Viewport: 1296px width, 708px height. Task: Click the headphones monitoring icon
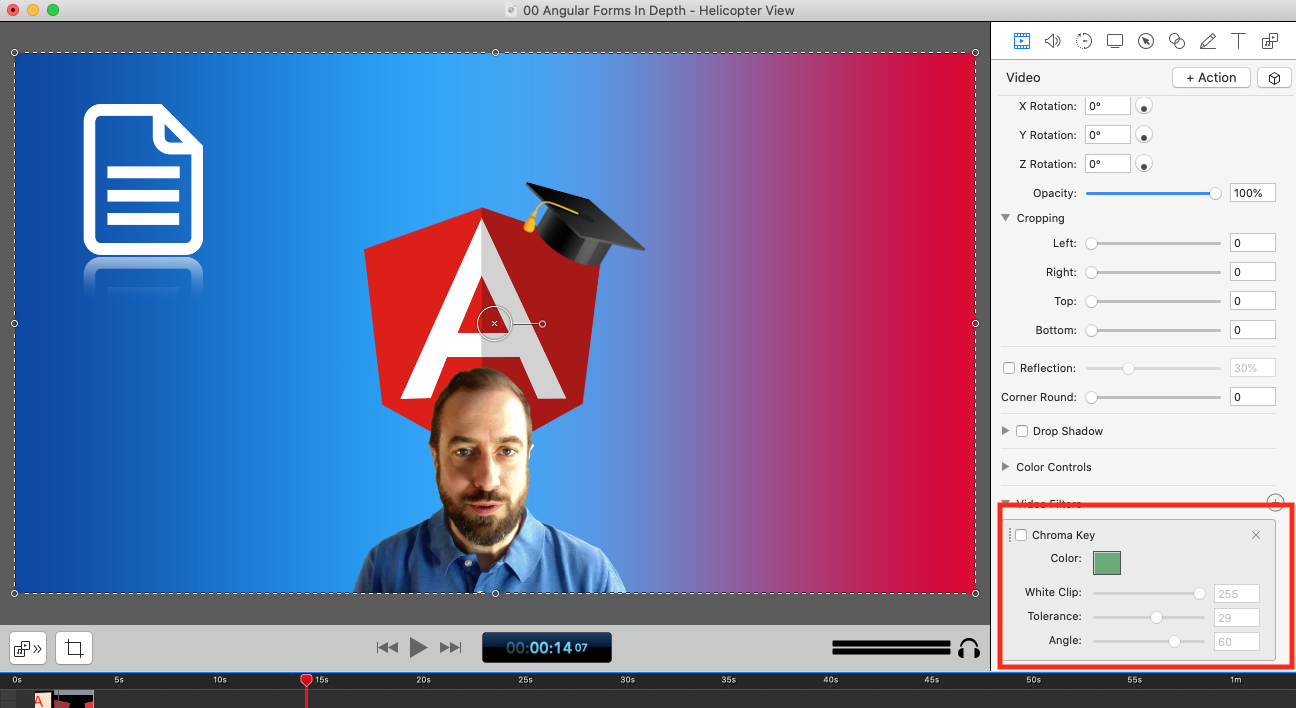tap(968, 648)
